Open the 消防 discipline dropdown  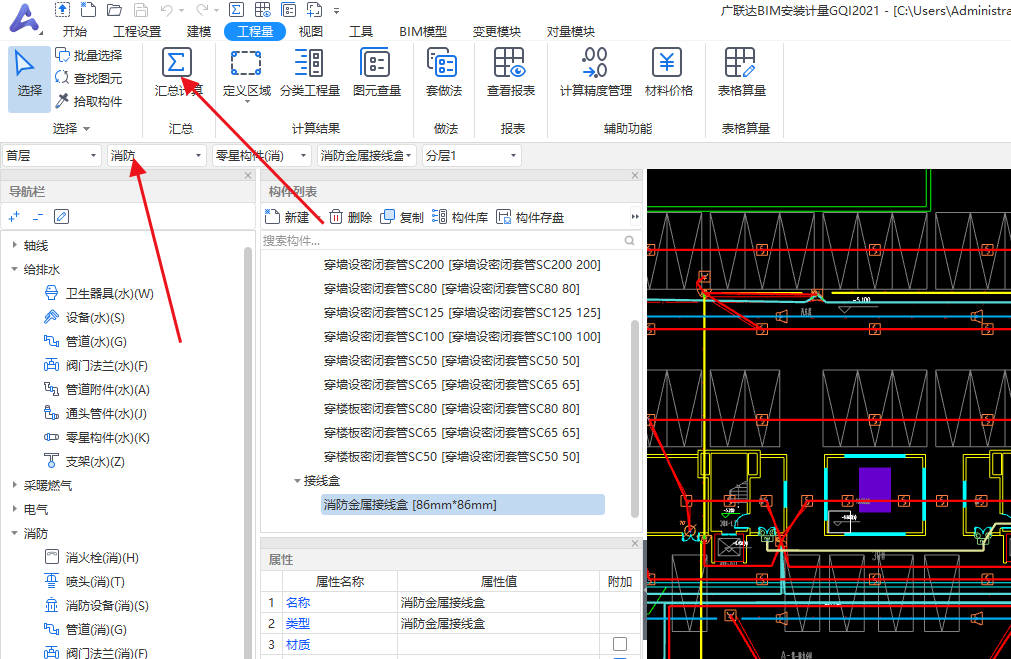coord(156,156)
